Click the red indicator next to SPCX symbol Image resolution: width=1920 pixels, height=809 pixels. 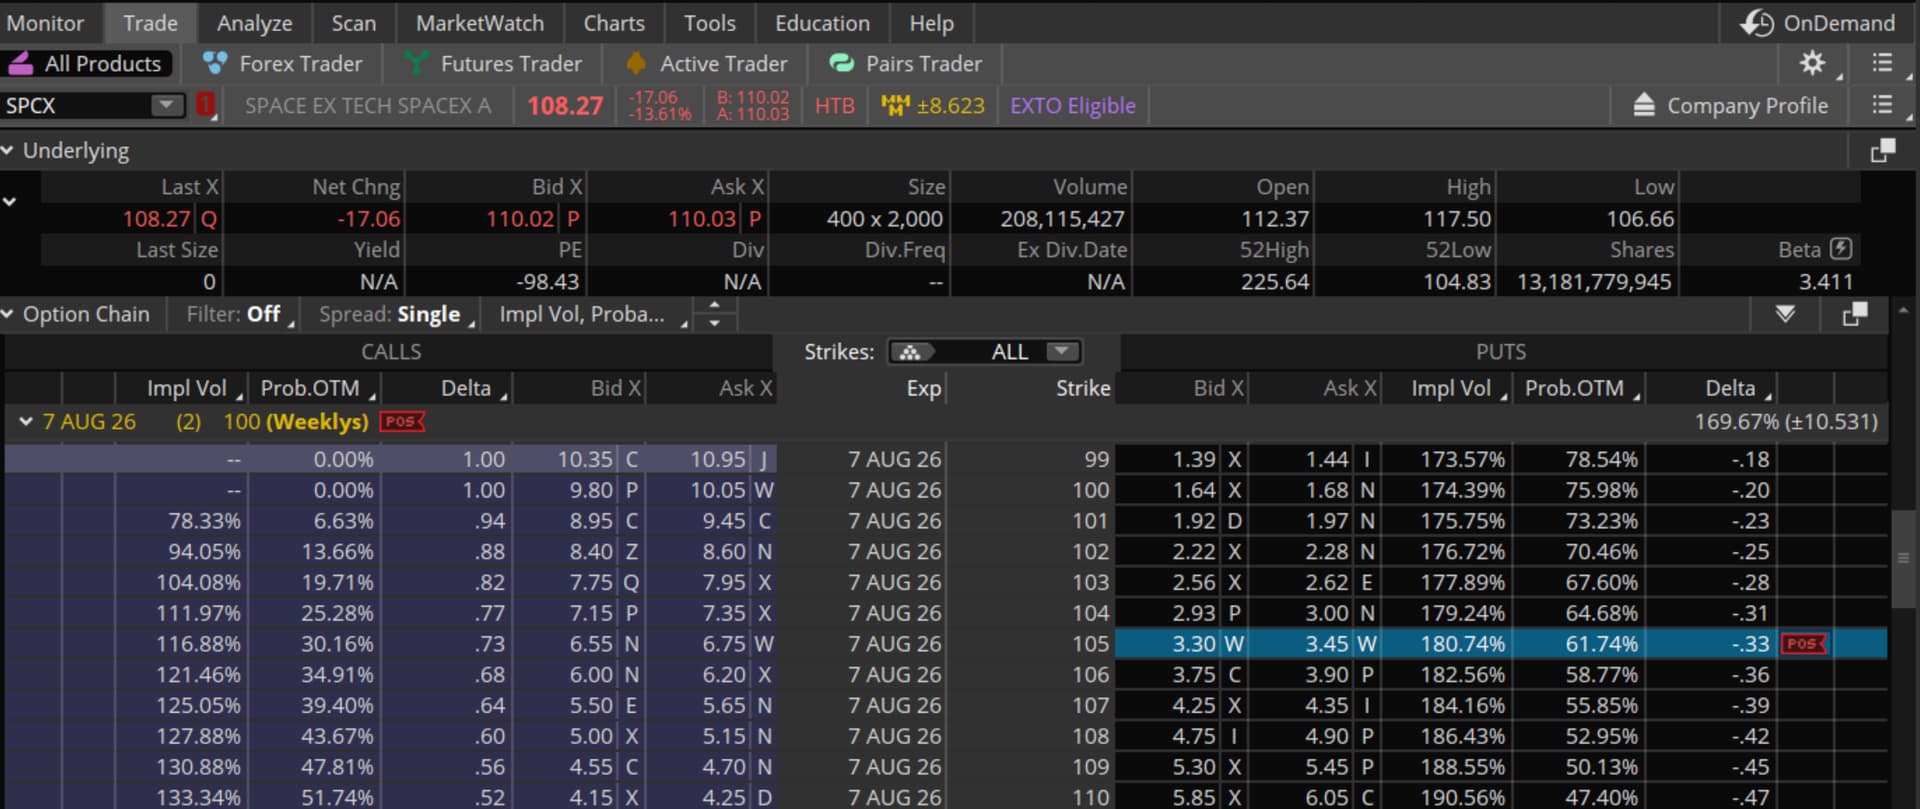(x=205, y=104)
